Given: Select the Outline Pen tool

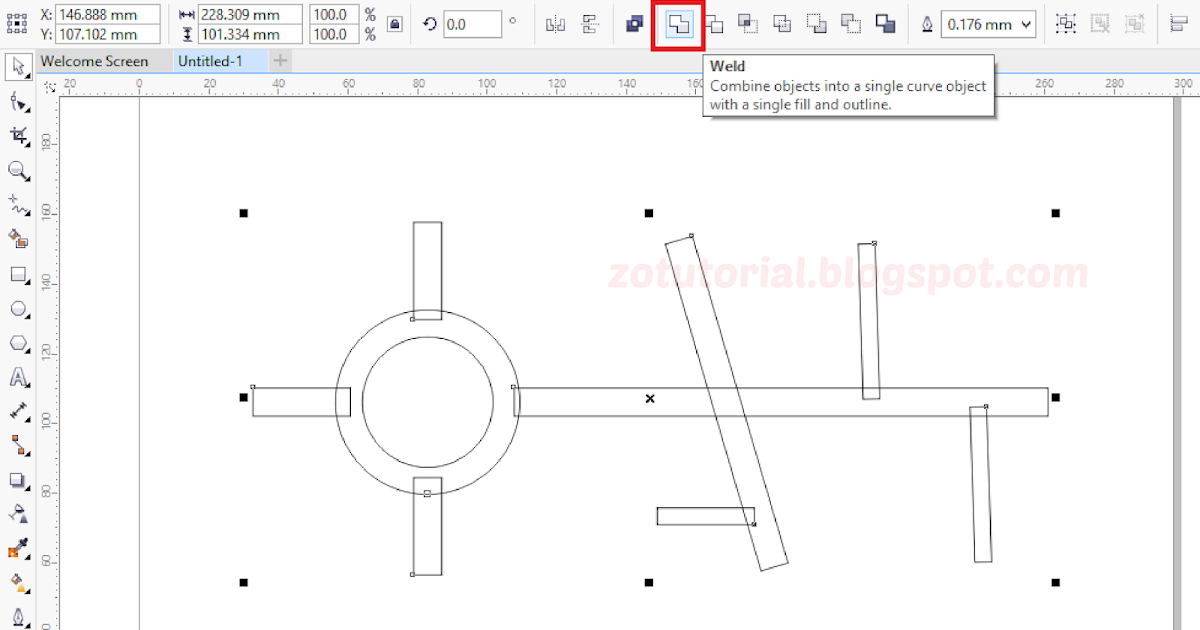Looking at the screenshot, I should pyautogui.click(x=18, y=616).
